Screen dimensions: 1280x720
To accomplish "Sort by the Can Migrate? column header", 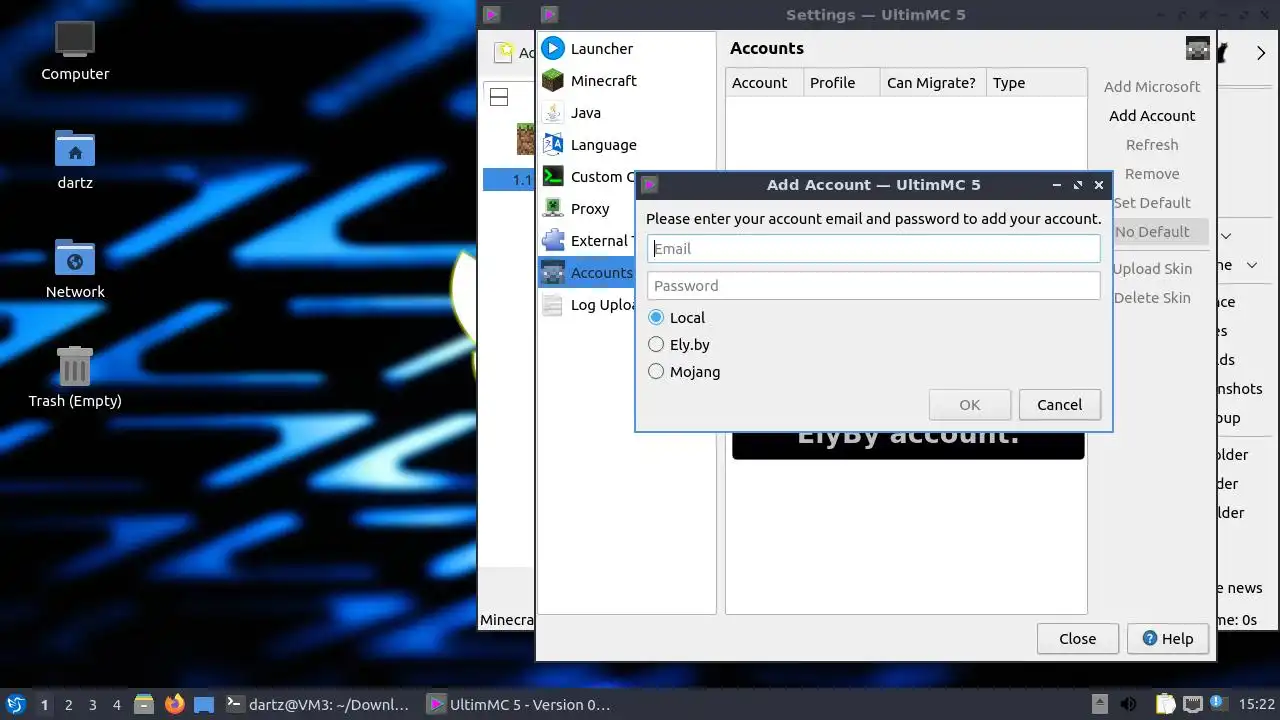I will pos(933,82).
